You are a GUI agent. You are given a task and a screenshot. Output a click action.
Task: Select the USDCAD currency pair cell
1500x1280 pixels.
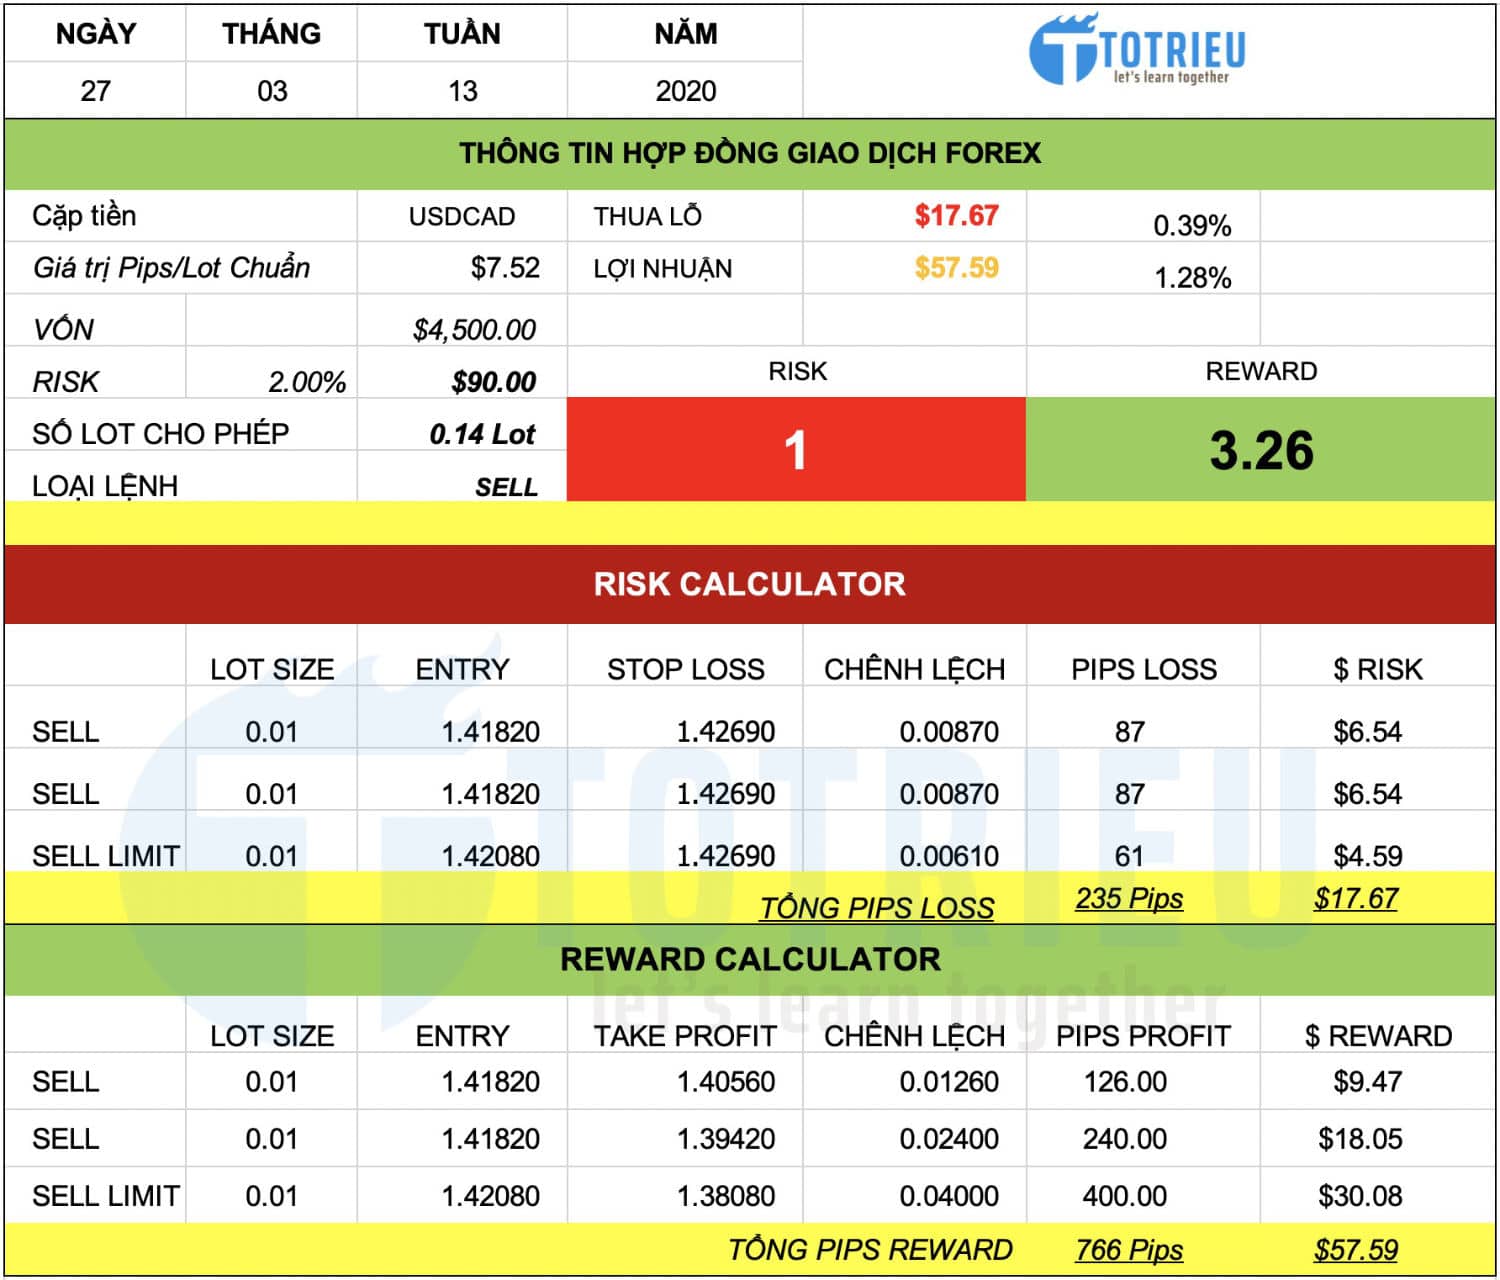pyautogui.click(x=461, y=217)
